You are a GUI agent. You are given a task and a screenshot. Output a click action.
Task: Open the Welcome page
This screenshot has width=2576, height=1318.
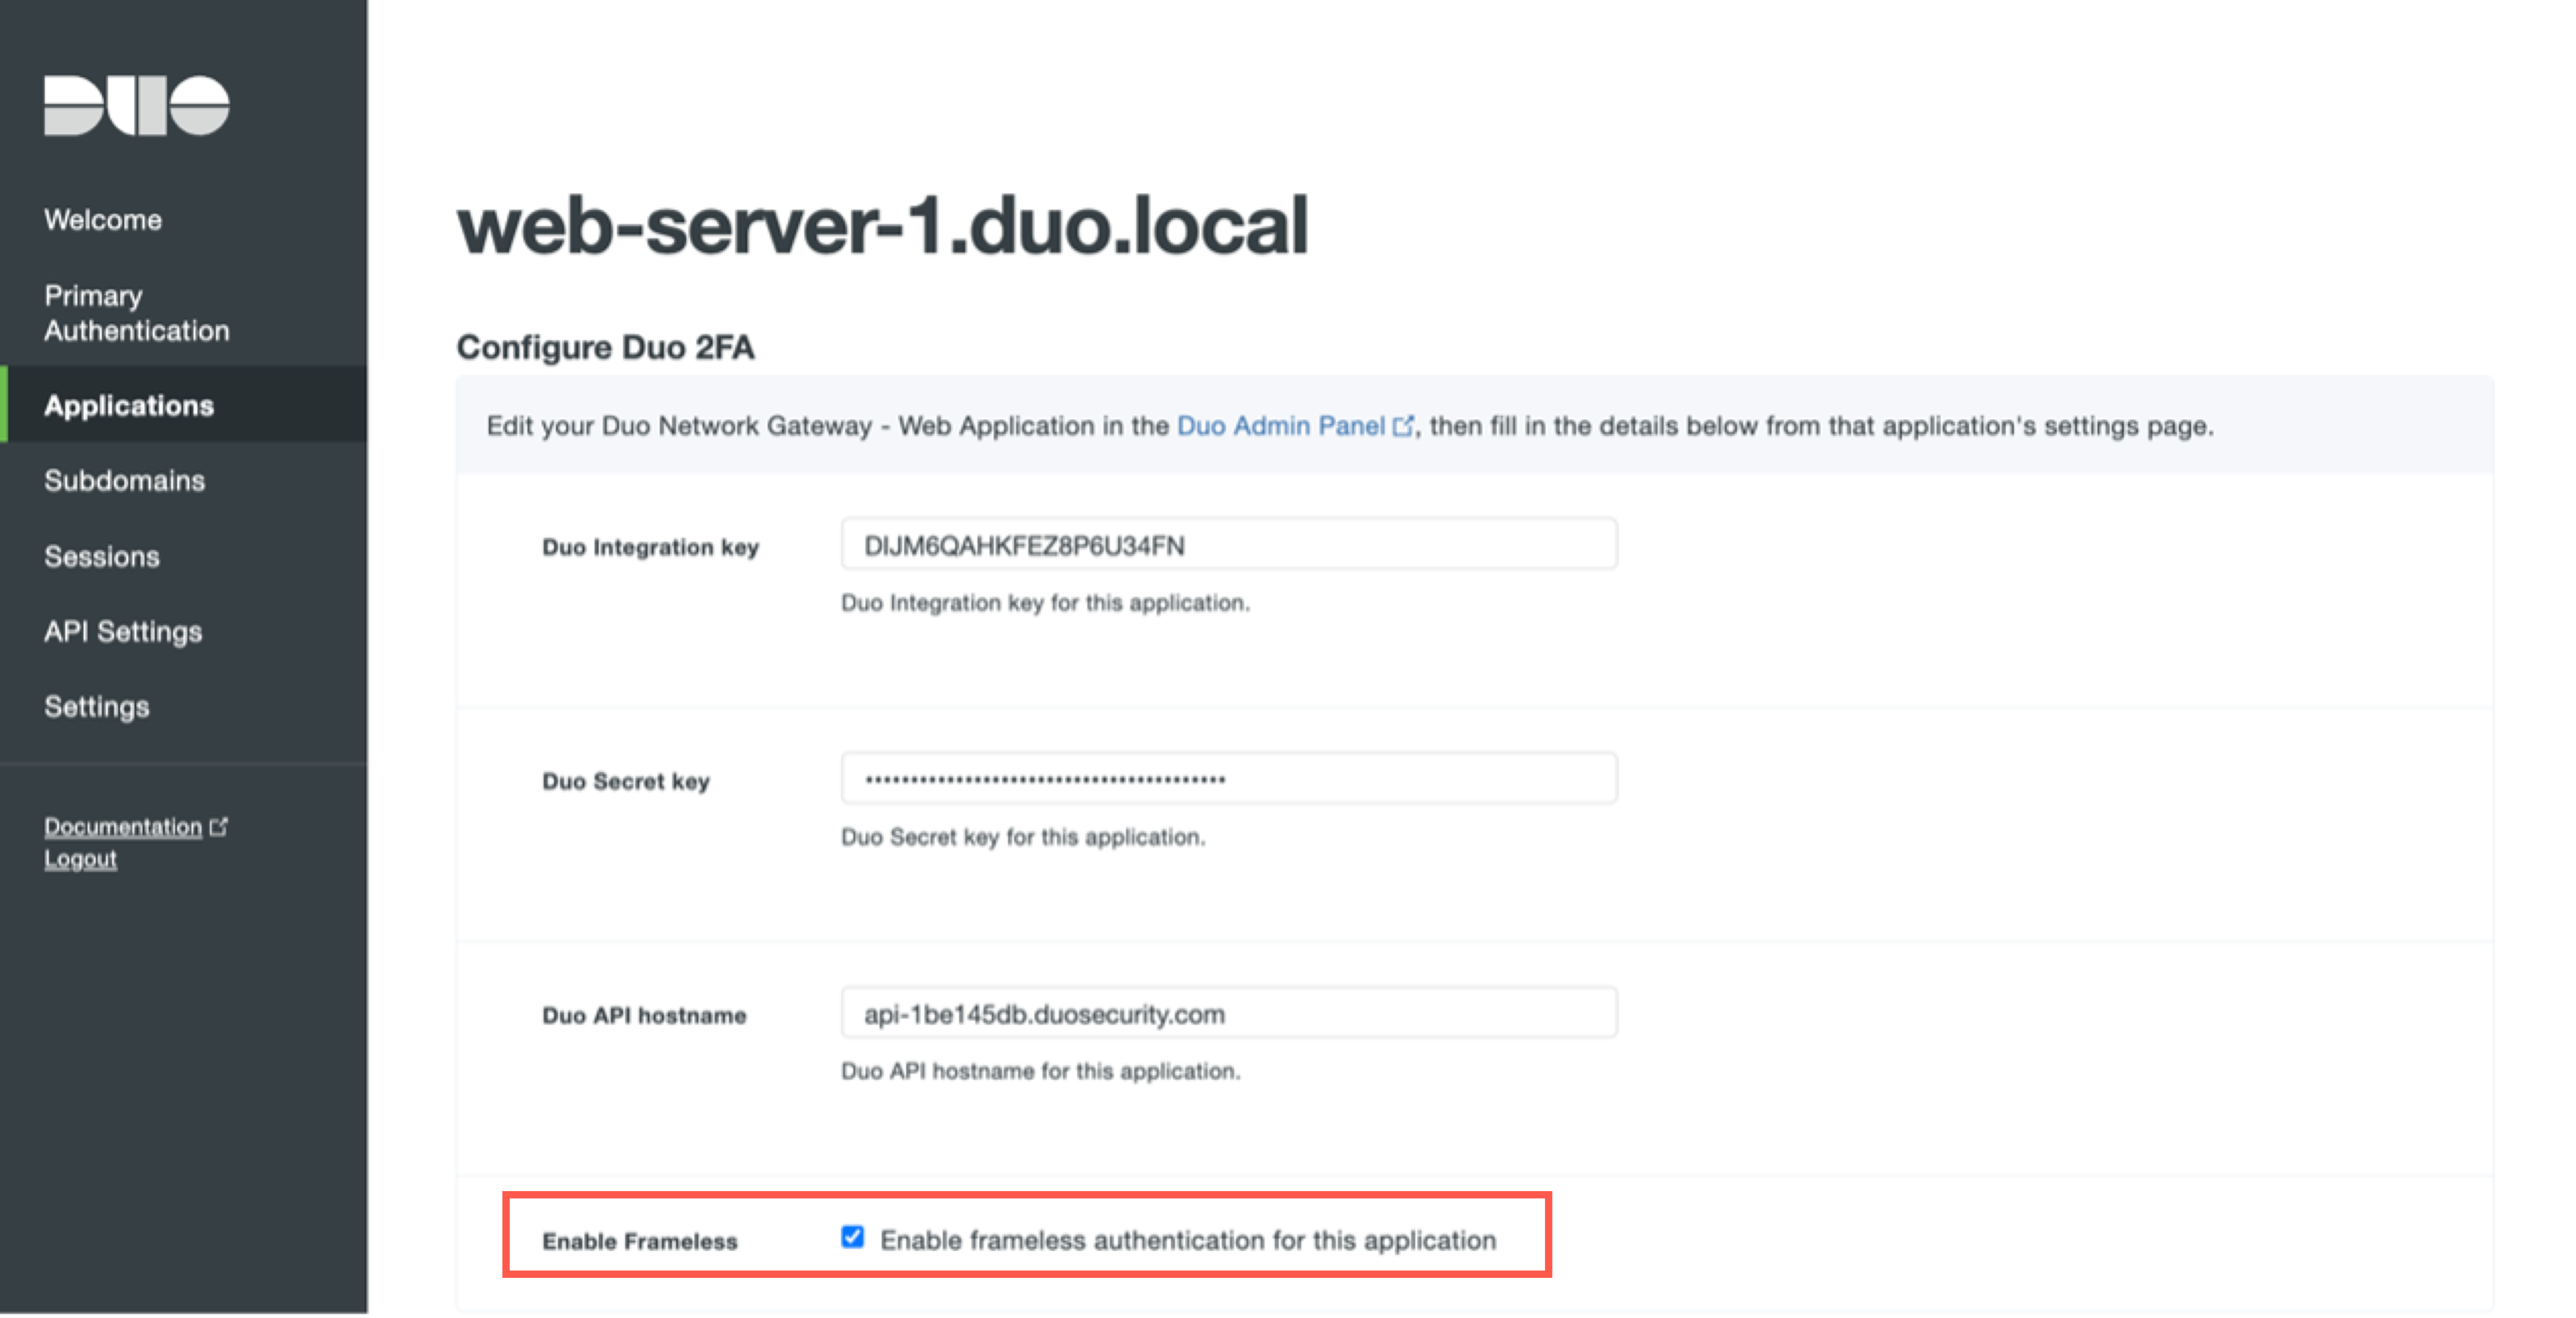pyautogui.click(x=102, y=219)
